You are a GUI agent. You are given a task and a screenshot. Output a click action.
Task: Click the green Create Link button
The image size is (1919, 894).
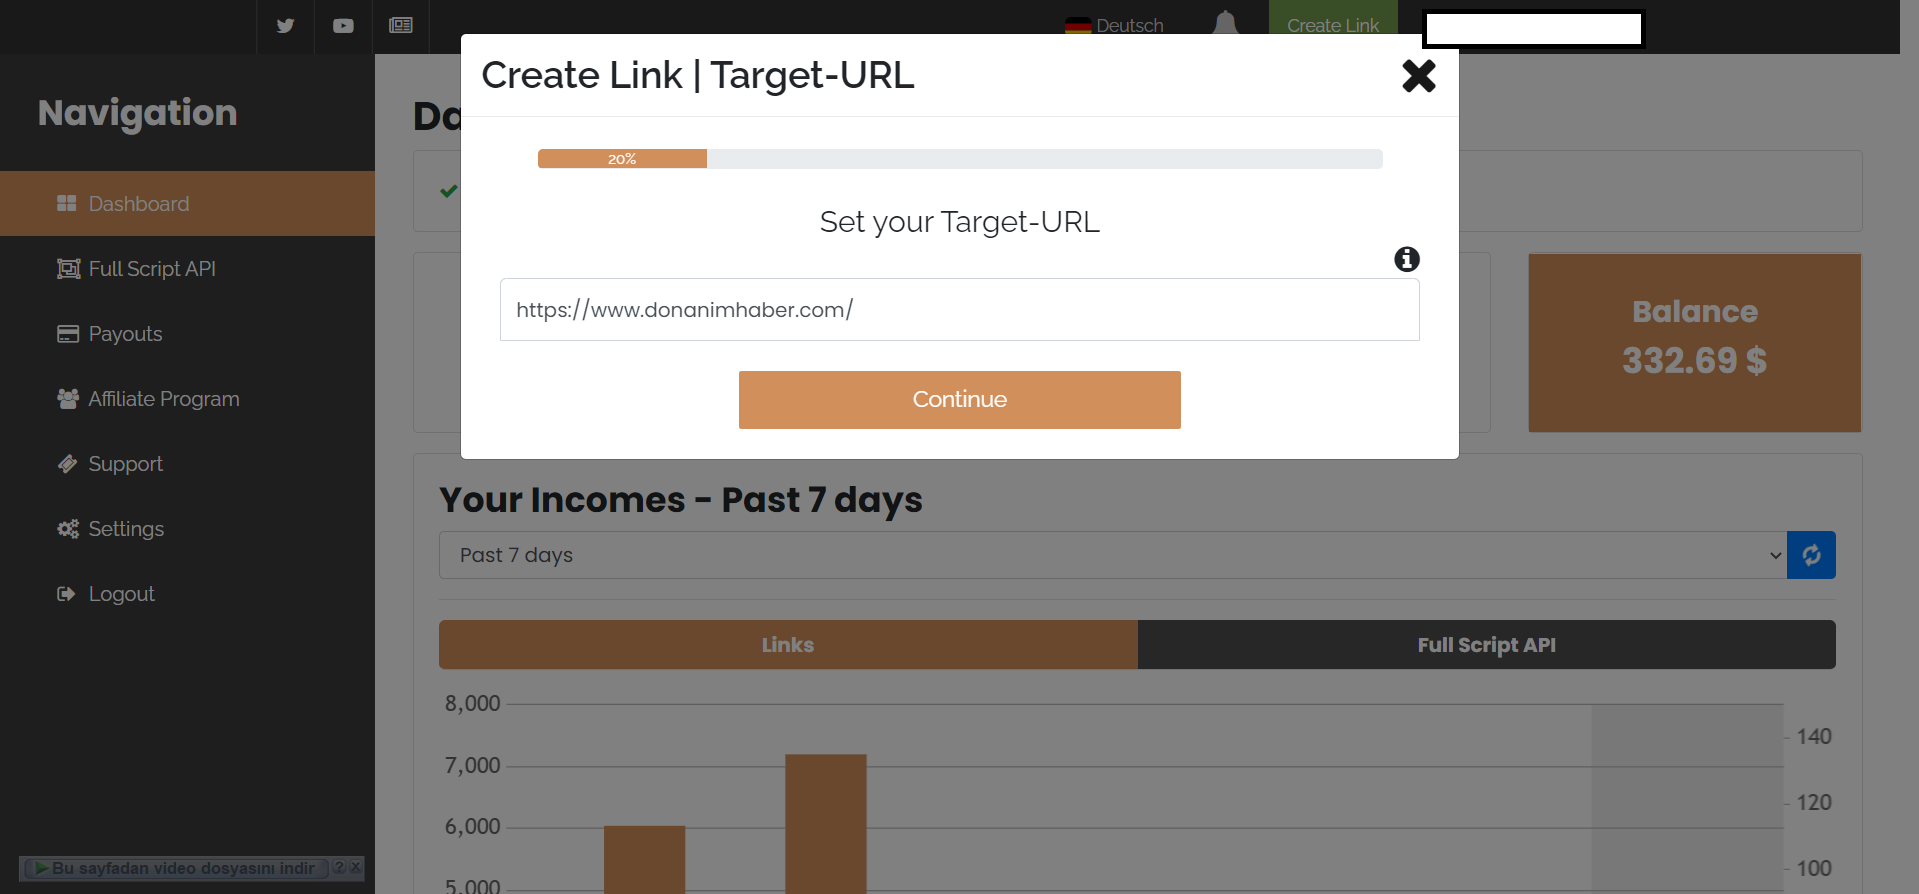pos(1332,26)
